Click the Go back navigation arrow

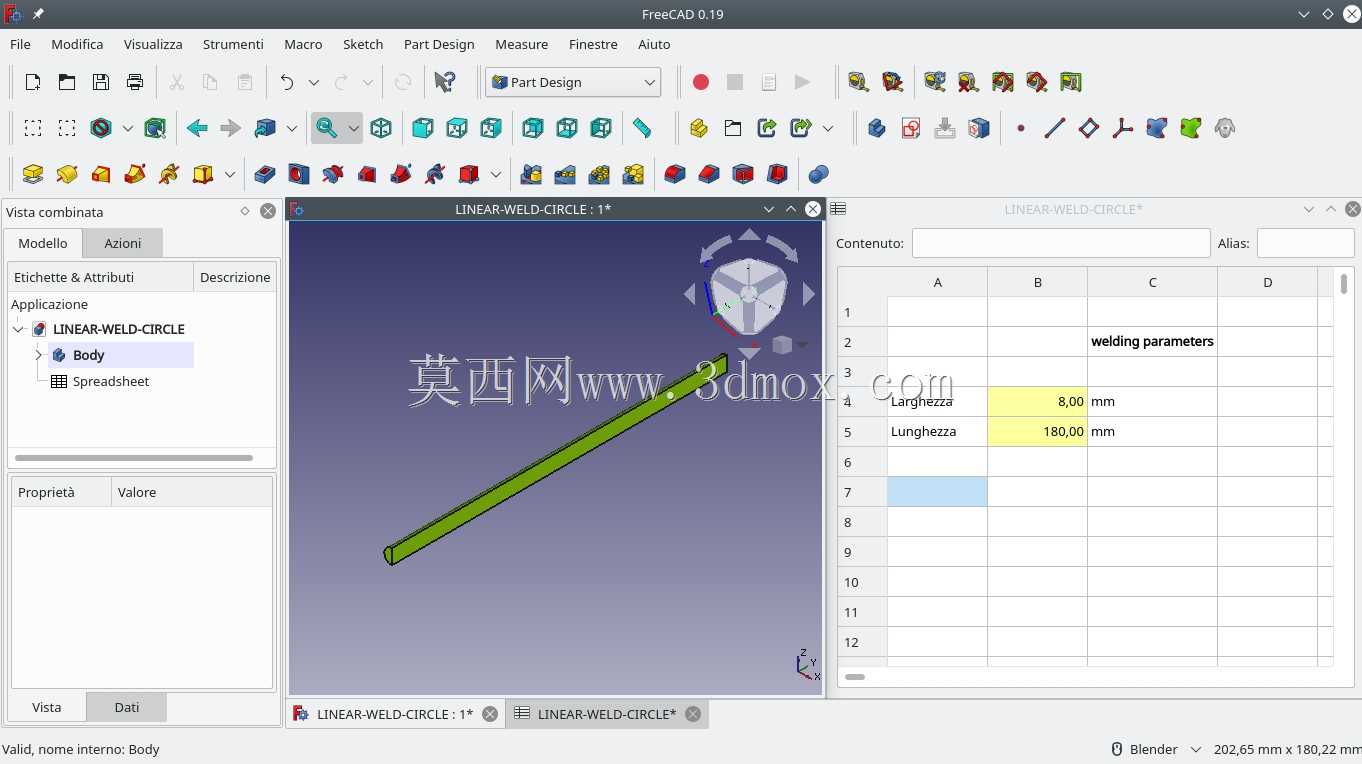[x=197, y=128]
